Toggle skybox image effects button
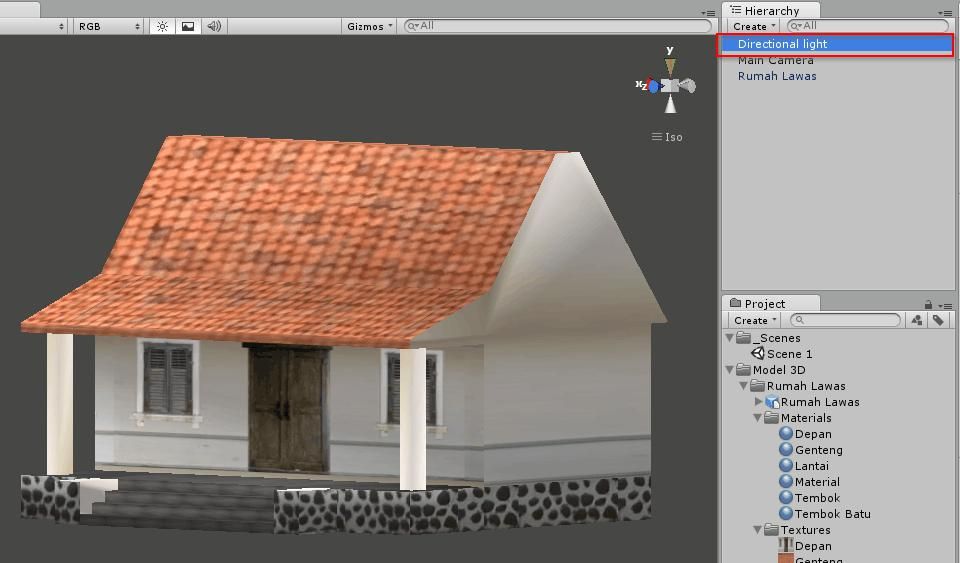The width and height of the screenshot is (960, 563). 188,26
